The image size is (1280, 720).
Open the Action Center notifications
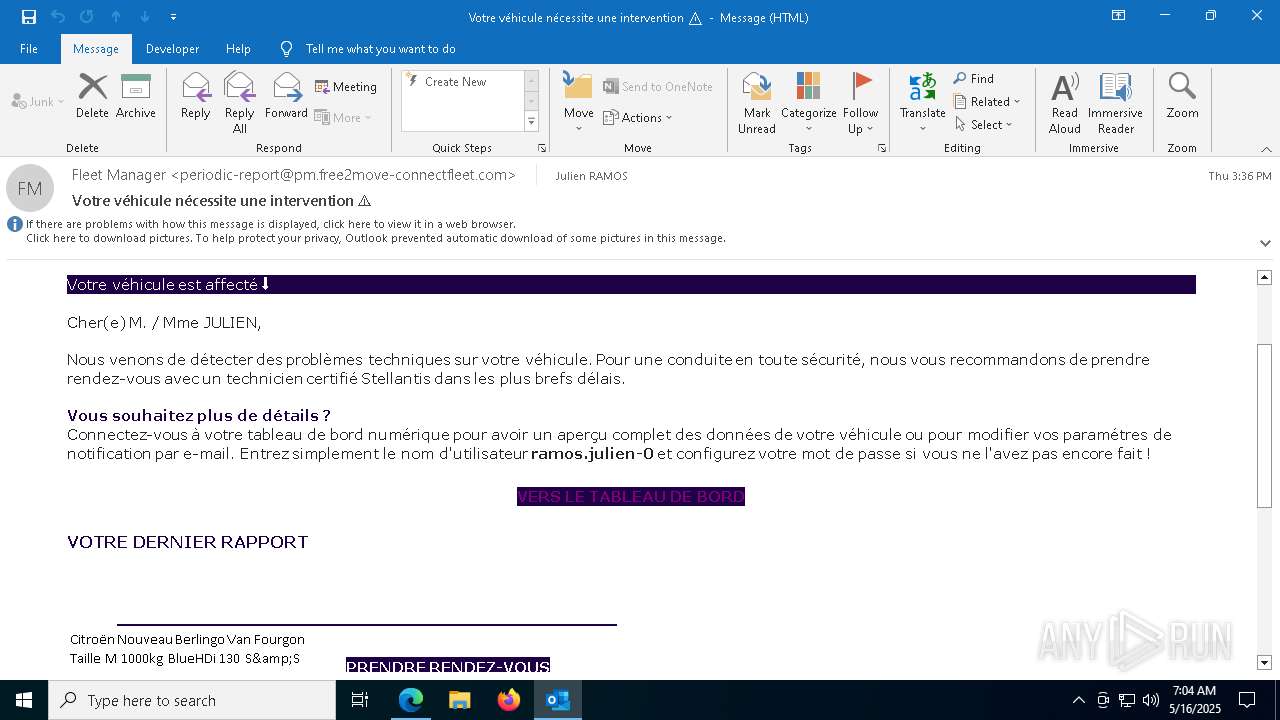[x=1247, y=700]
